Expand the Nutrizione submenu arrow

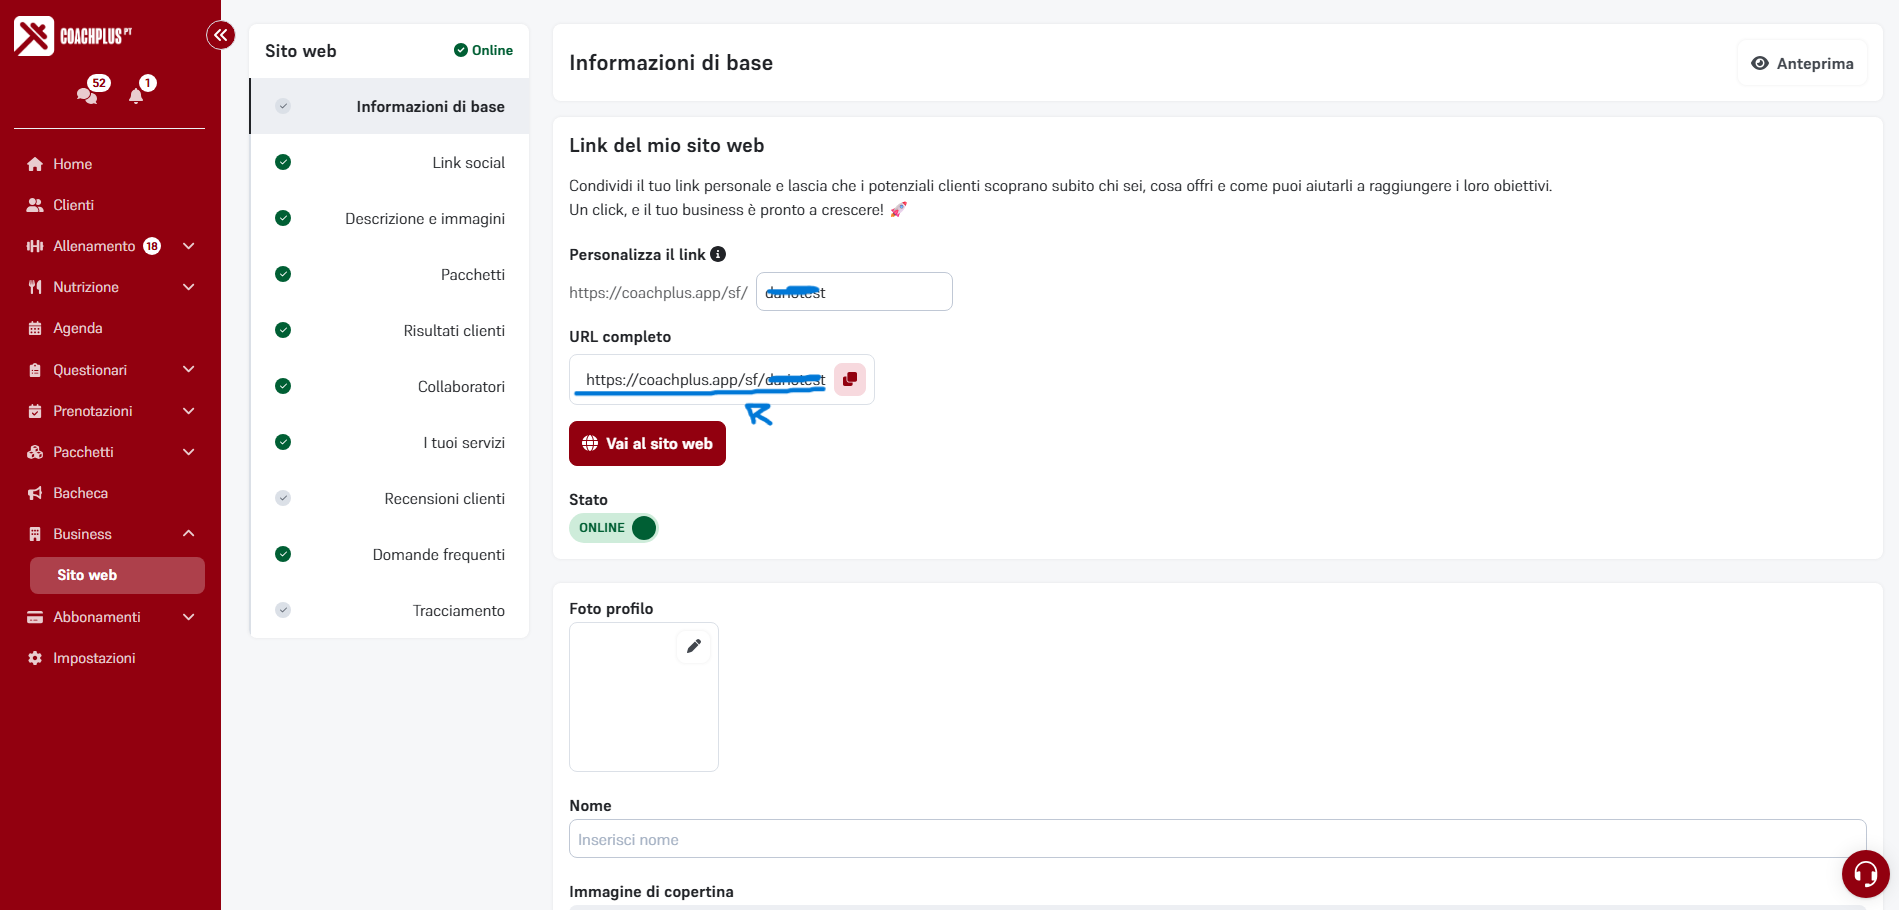point(188,287)
